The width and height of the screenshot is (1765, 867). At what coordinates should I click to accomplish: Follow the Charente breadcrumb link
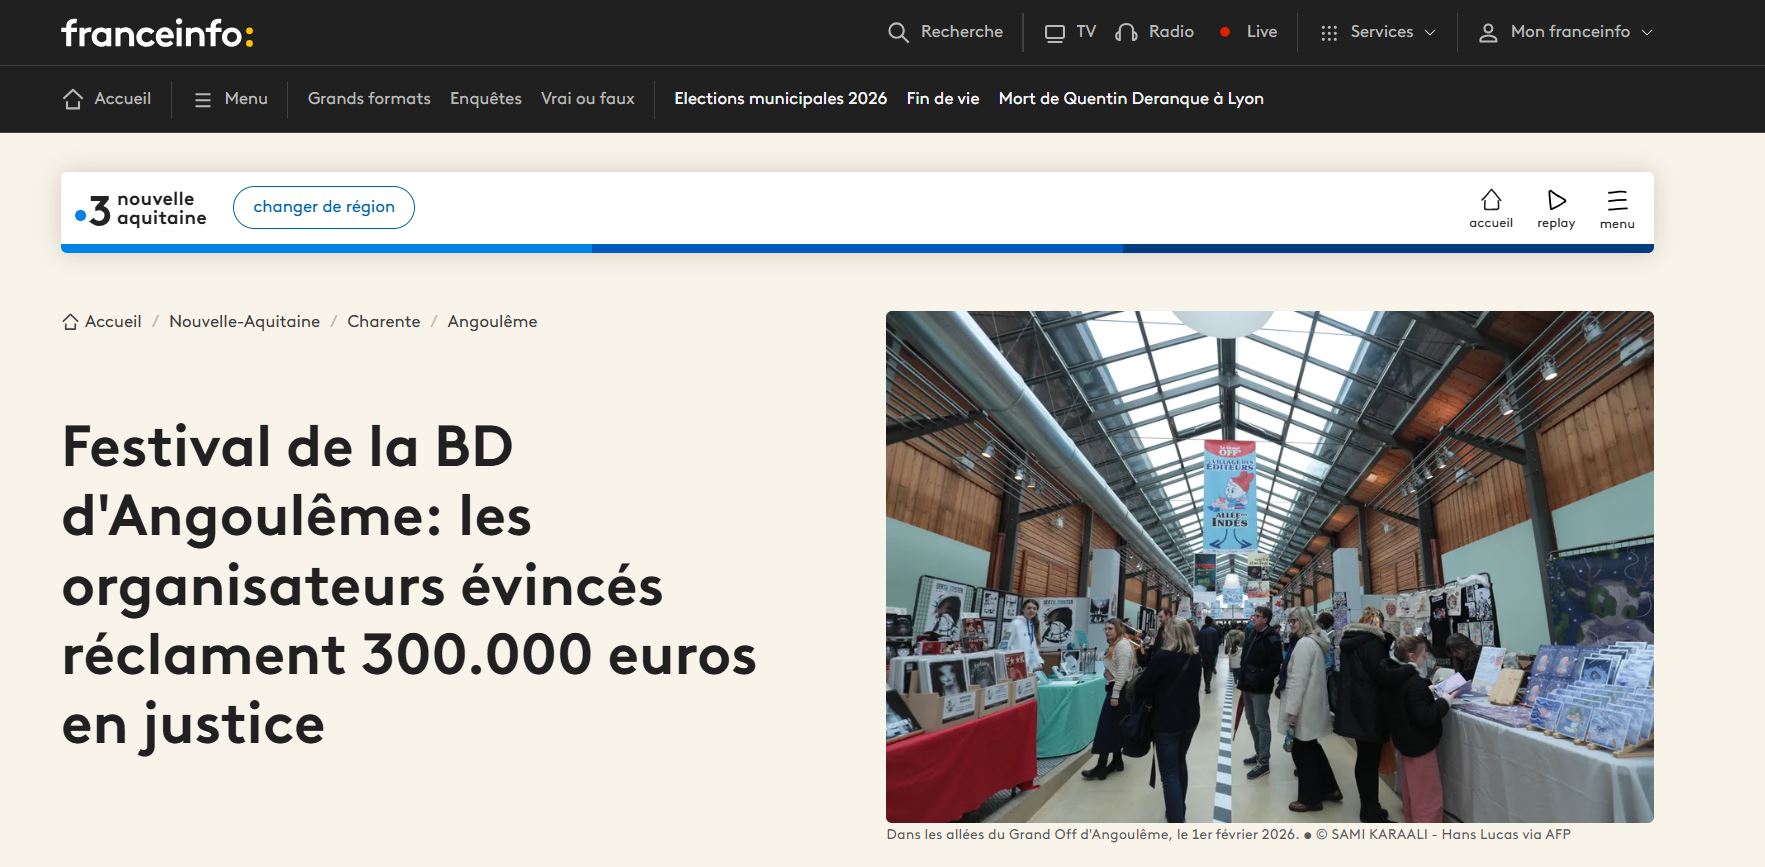coord(383,321)
